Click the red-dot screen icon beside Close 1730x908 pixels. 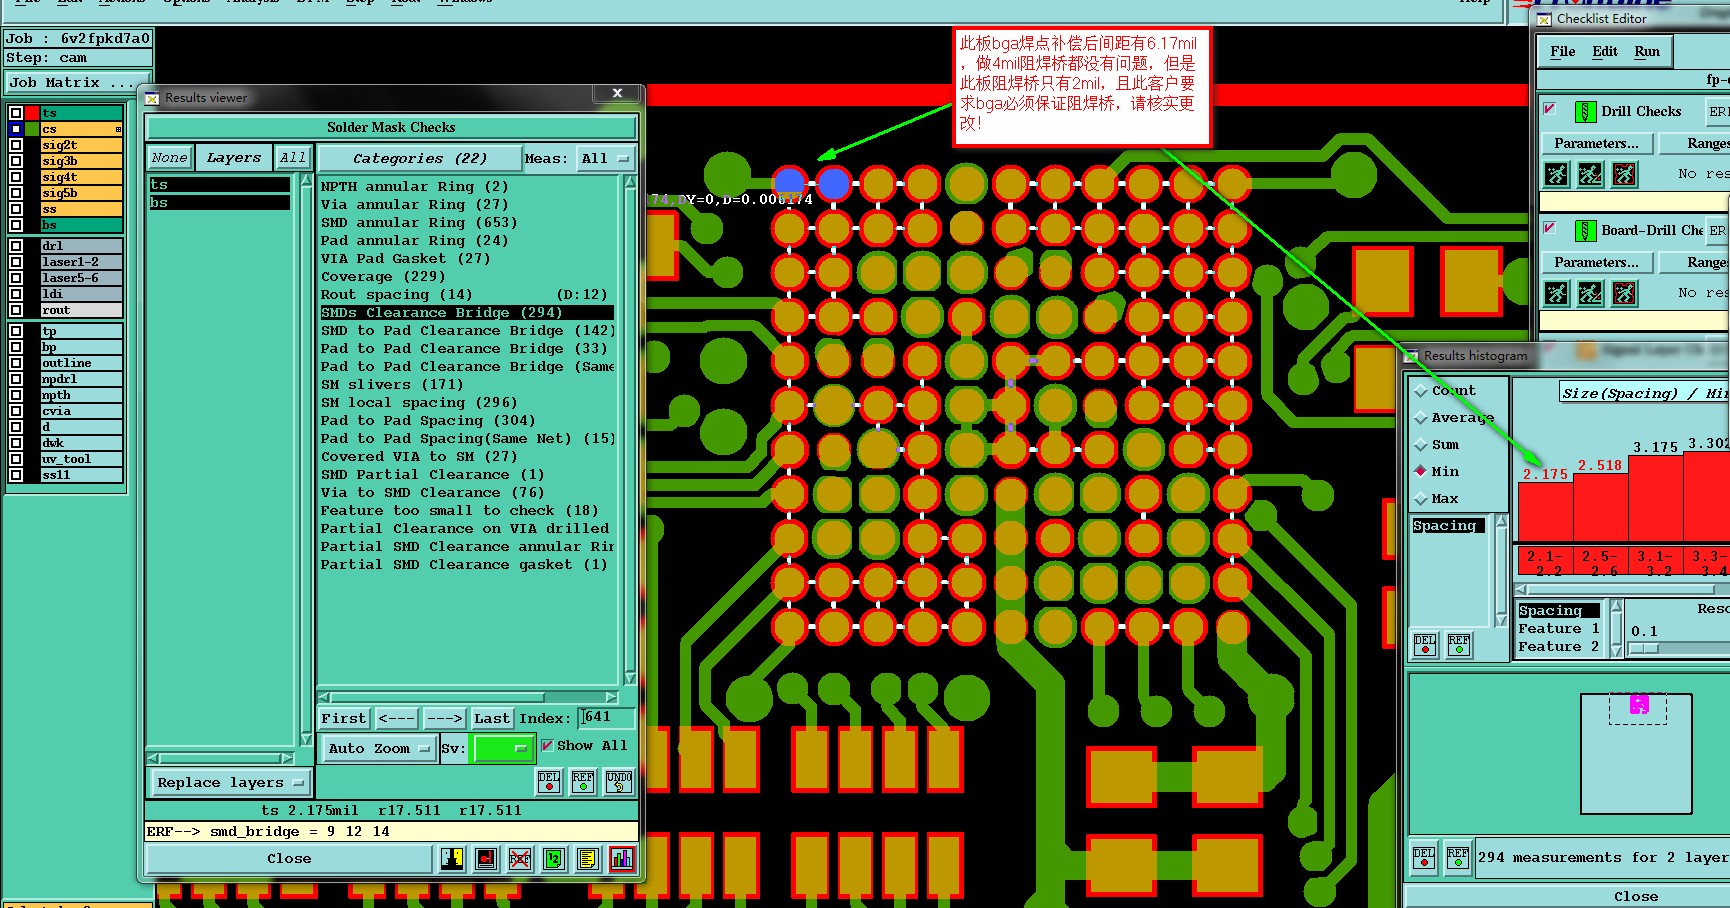click(486, 858)
